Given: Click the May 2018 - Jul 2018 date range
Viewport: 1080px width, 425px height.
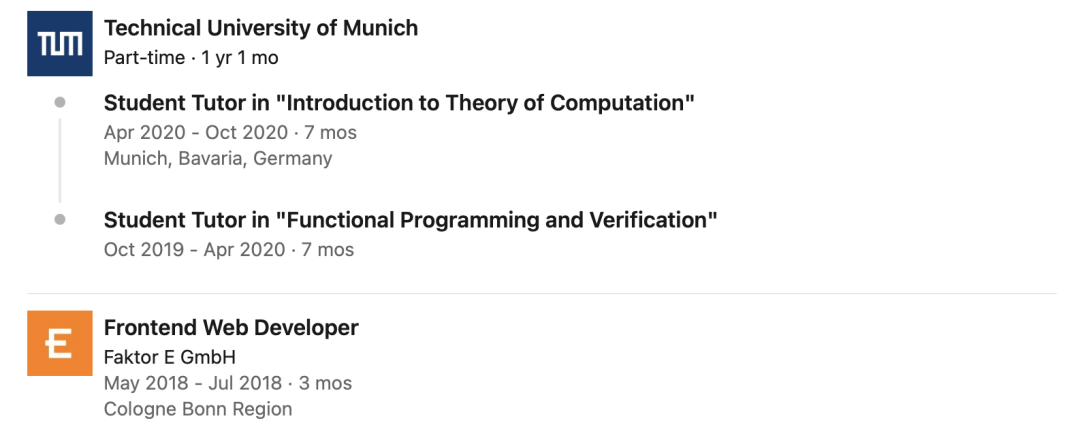Looking at the screenshot, I should pos(193,383).
